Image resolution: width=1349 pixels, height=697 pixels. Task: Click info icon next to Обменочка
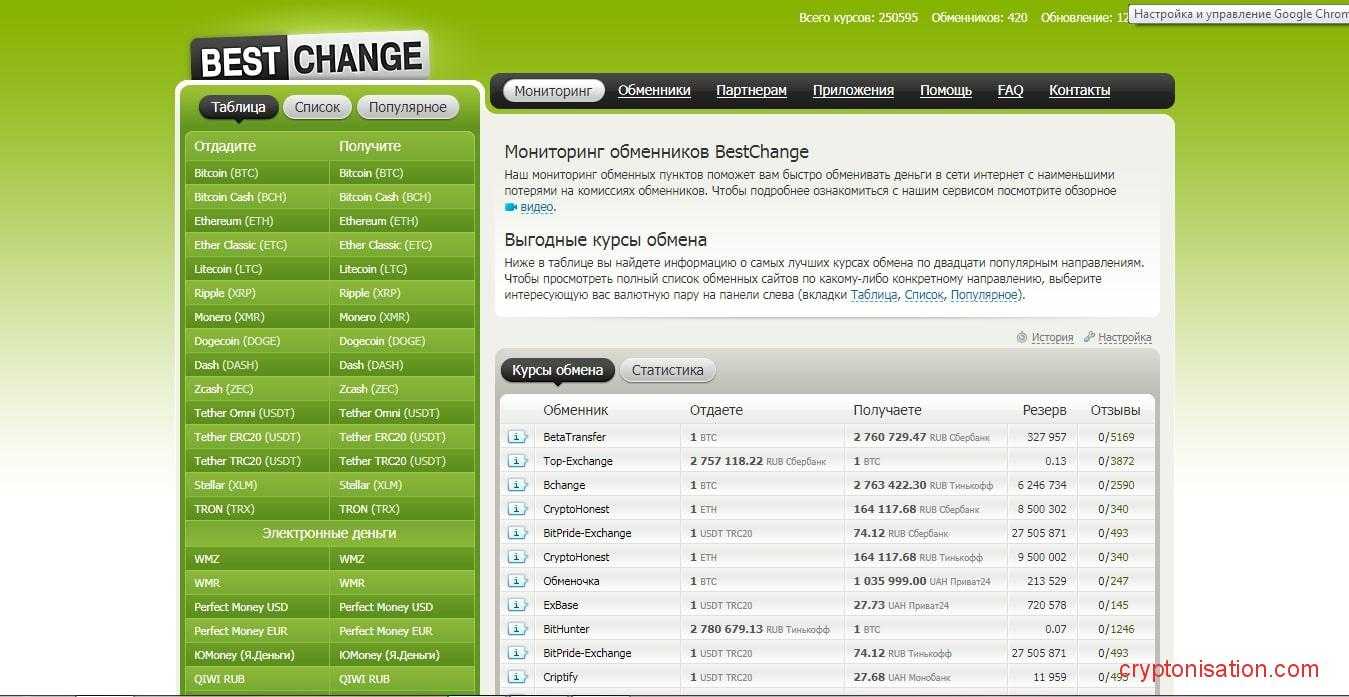517,581
